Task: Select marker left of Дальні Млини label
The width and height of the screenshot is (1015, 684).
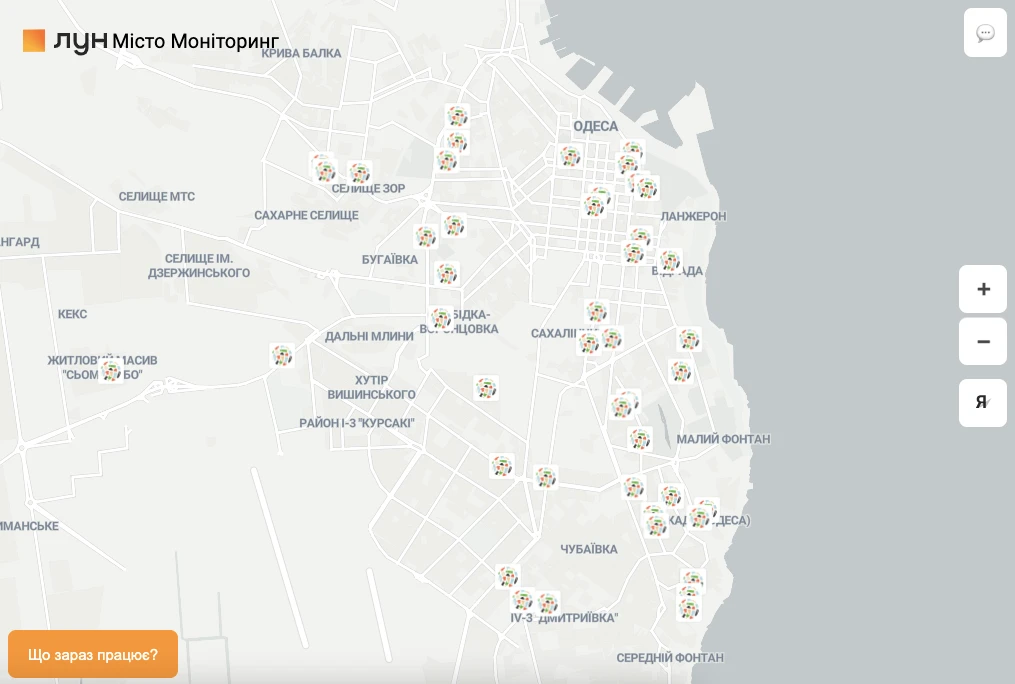Action: pyautogui.click(x=282, y=355)
